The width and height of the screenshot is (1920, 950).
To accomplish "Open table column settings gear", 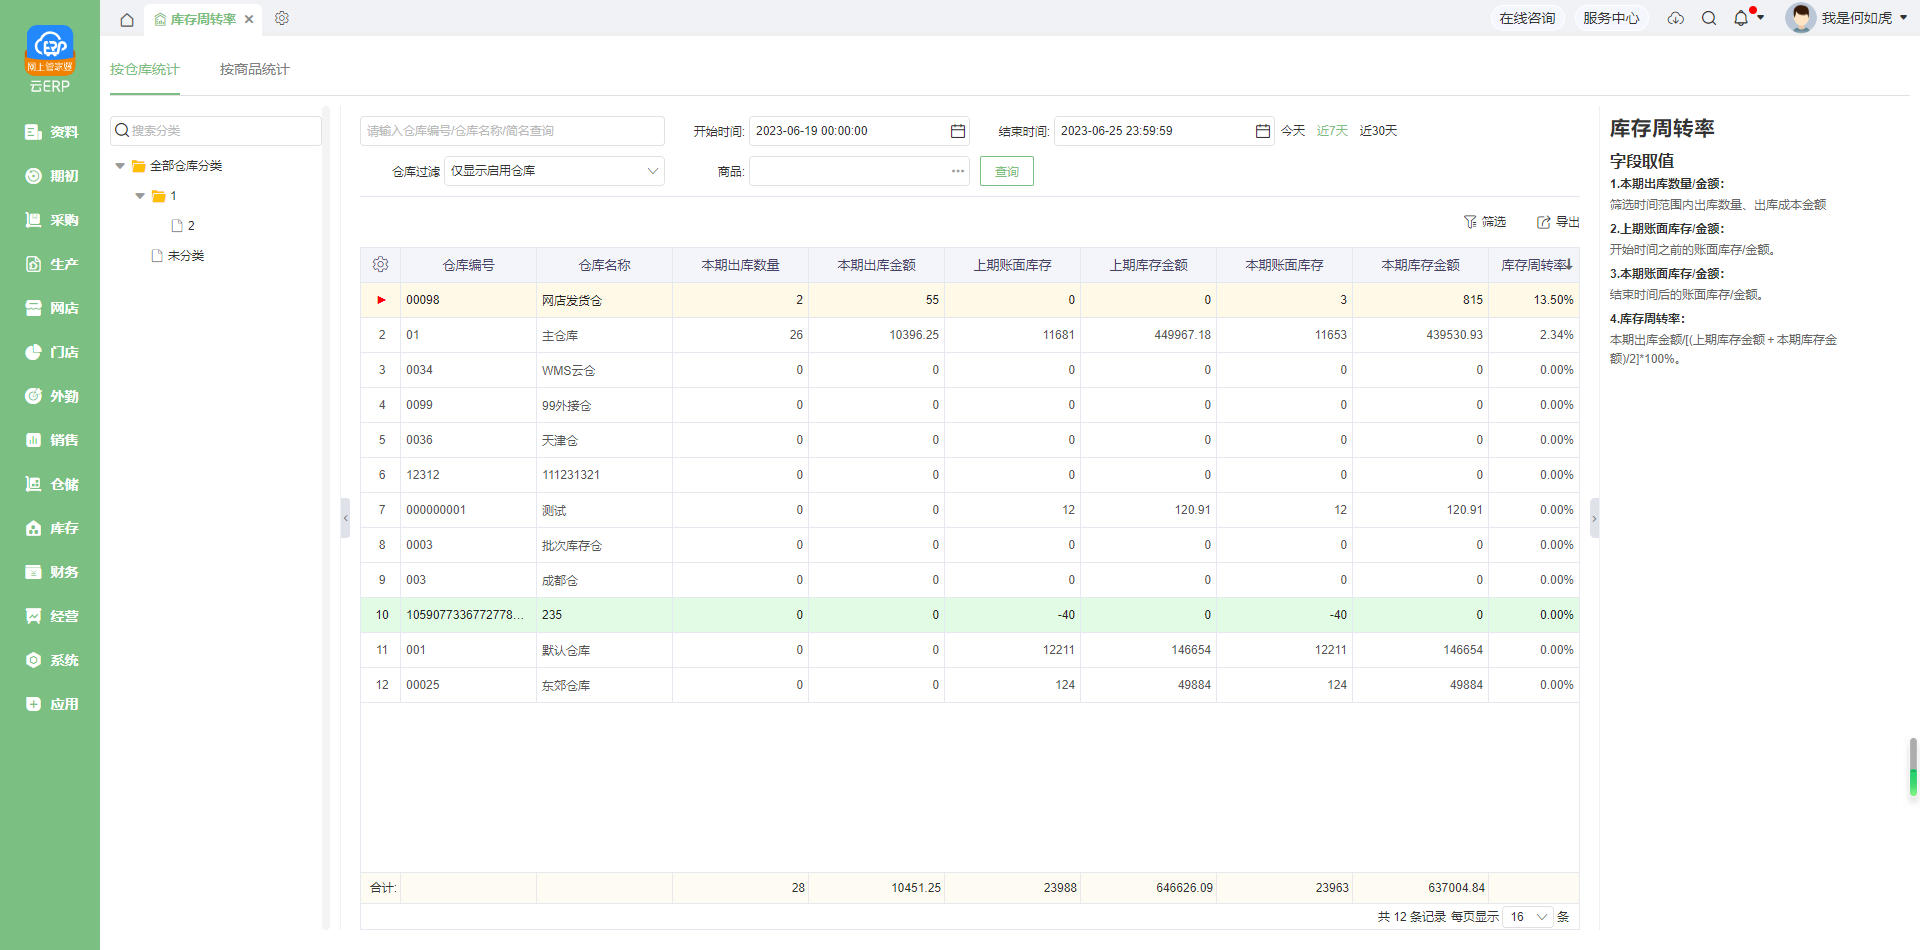I will pyautogui.click(x=380, y=265).
